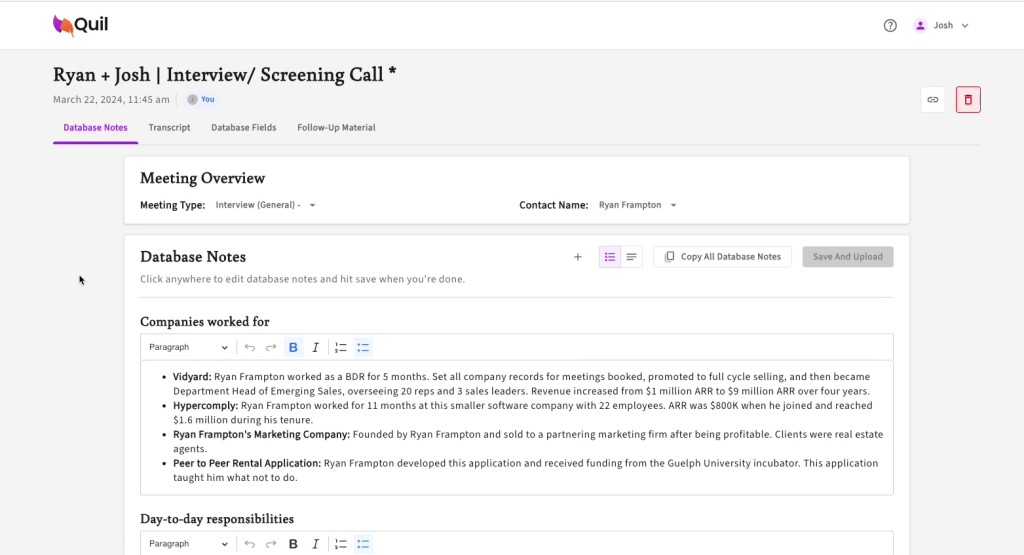The width and height of the screenshot is (1024, 555).
Task: Redo in Companies worked for editor
Action: tap(271, 347)
